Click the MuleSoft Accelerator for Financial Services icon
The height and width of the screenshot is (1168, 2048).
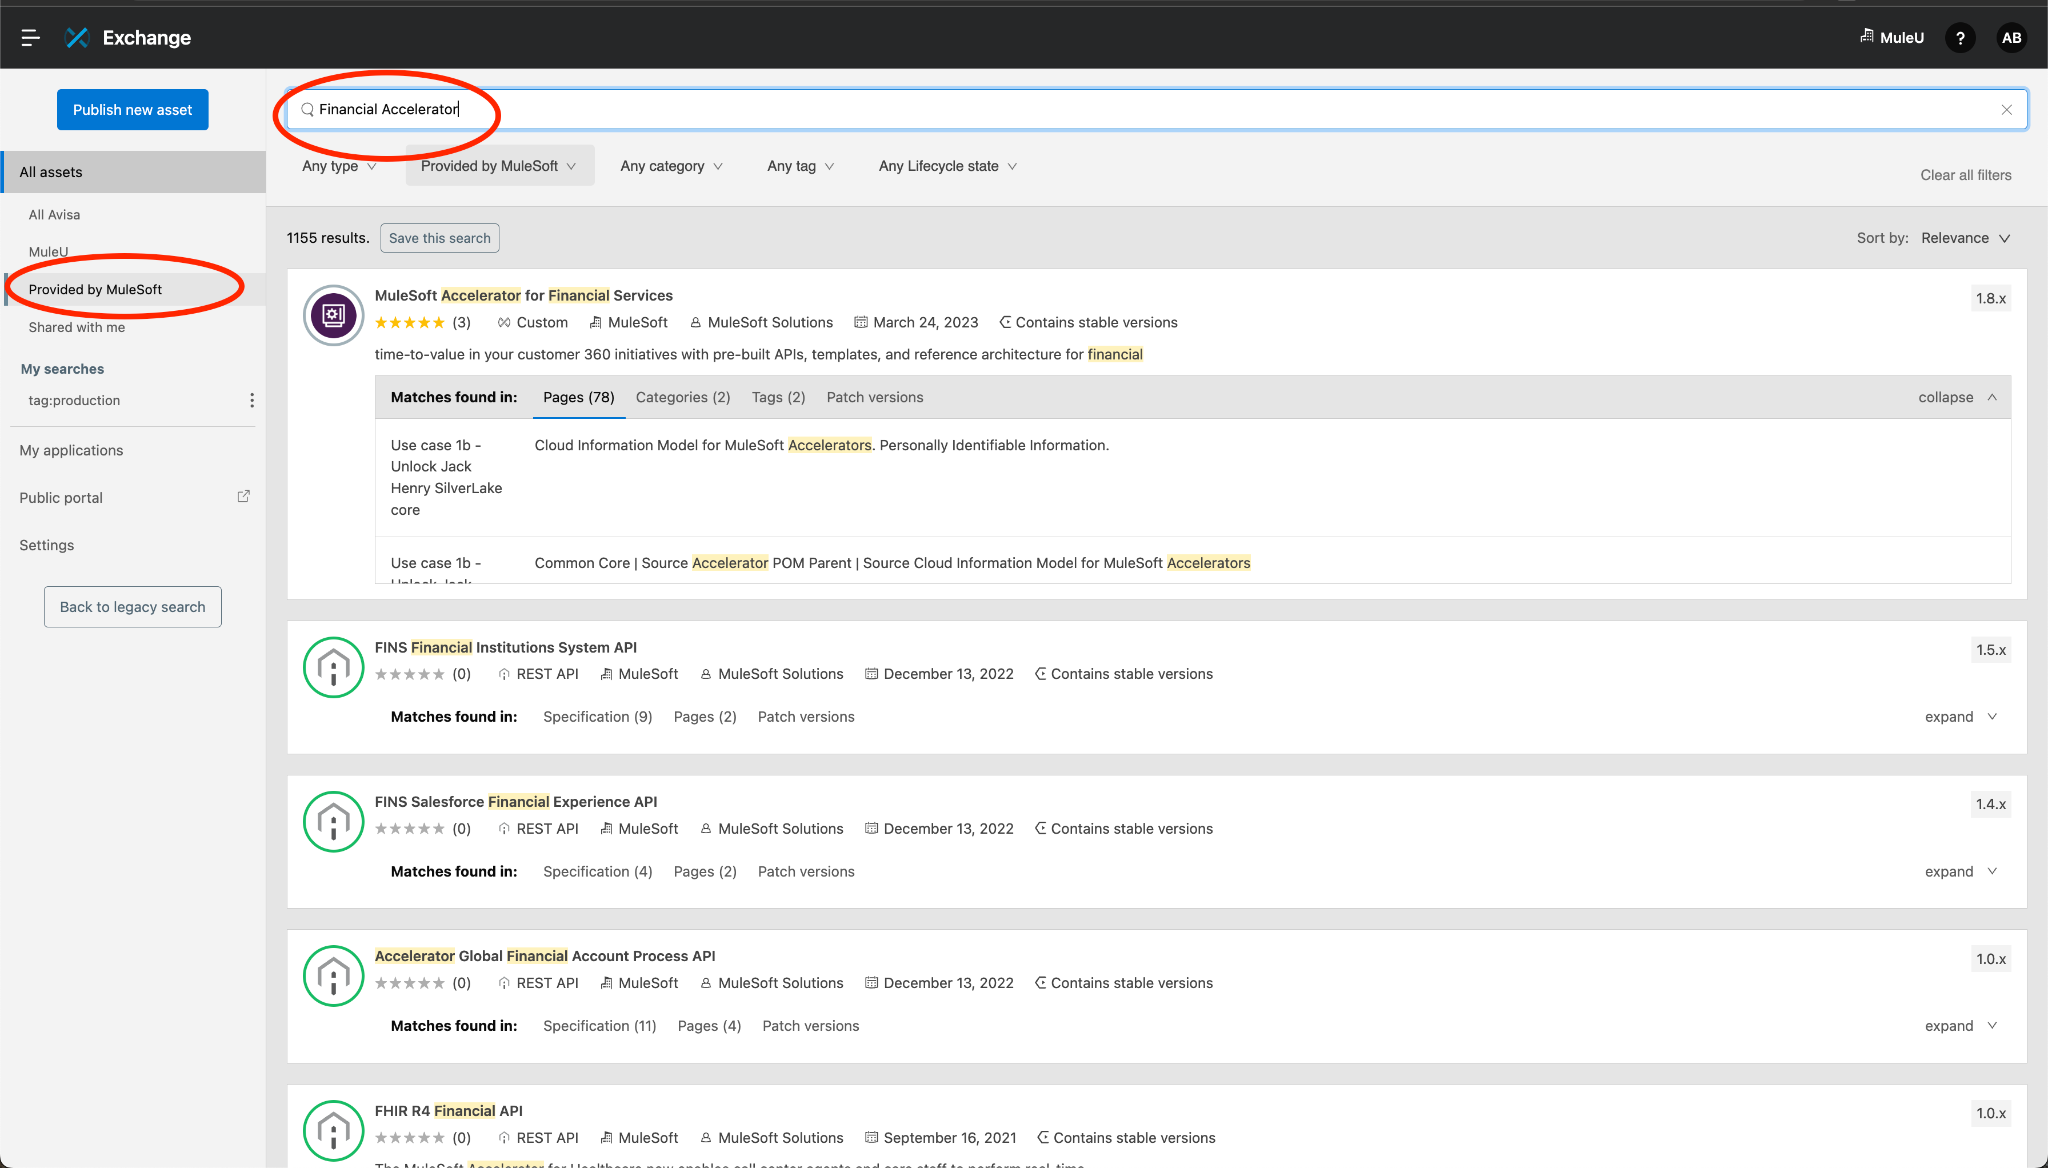(333, 316)
